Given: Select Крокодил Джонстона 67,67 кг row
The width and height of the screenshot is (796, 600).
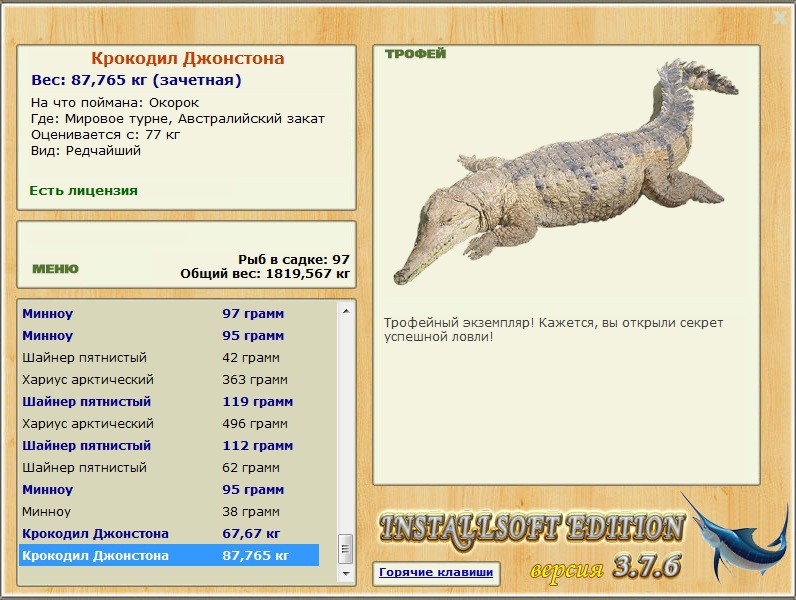Looking at the screenshot, I should pos(170,534).
